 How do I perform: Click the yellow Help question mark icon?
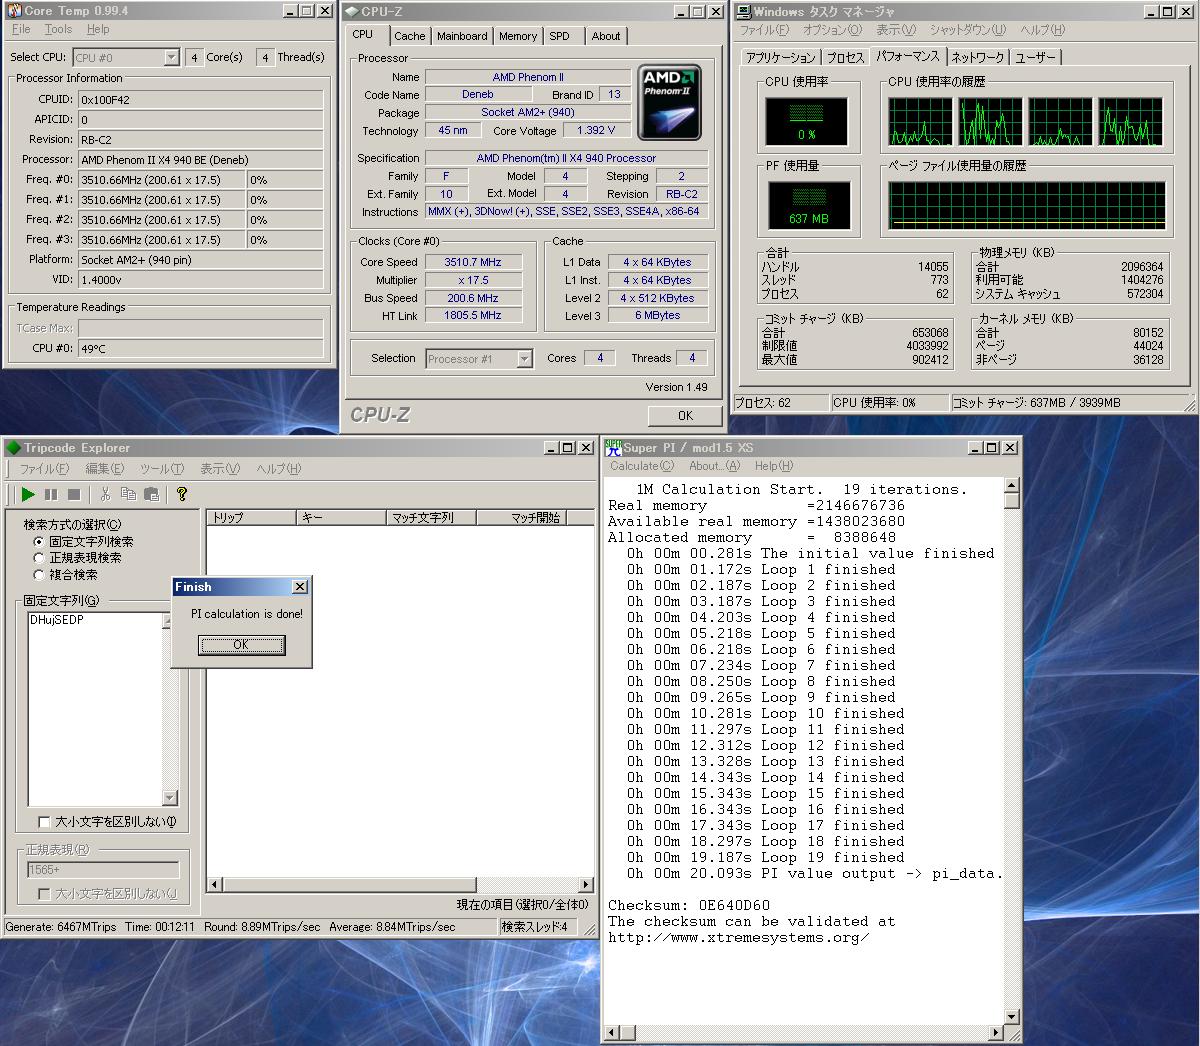(182, 494)
